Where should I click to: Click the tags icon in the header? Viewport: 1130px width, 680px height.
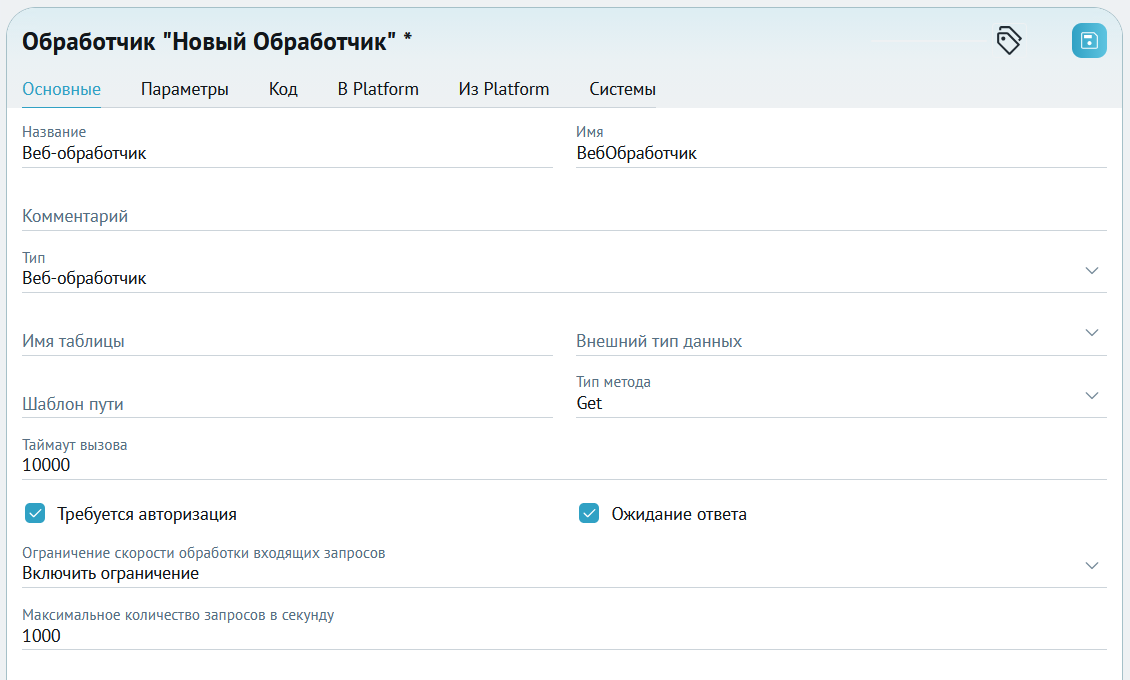pyautogui.click(x=1008, y=40)
